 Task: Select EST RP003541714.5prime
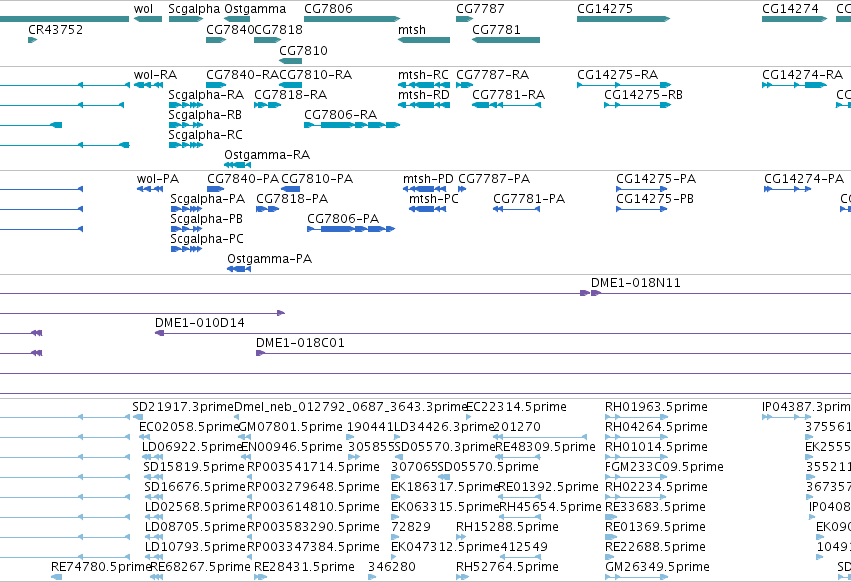click(313, 467)
